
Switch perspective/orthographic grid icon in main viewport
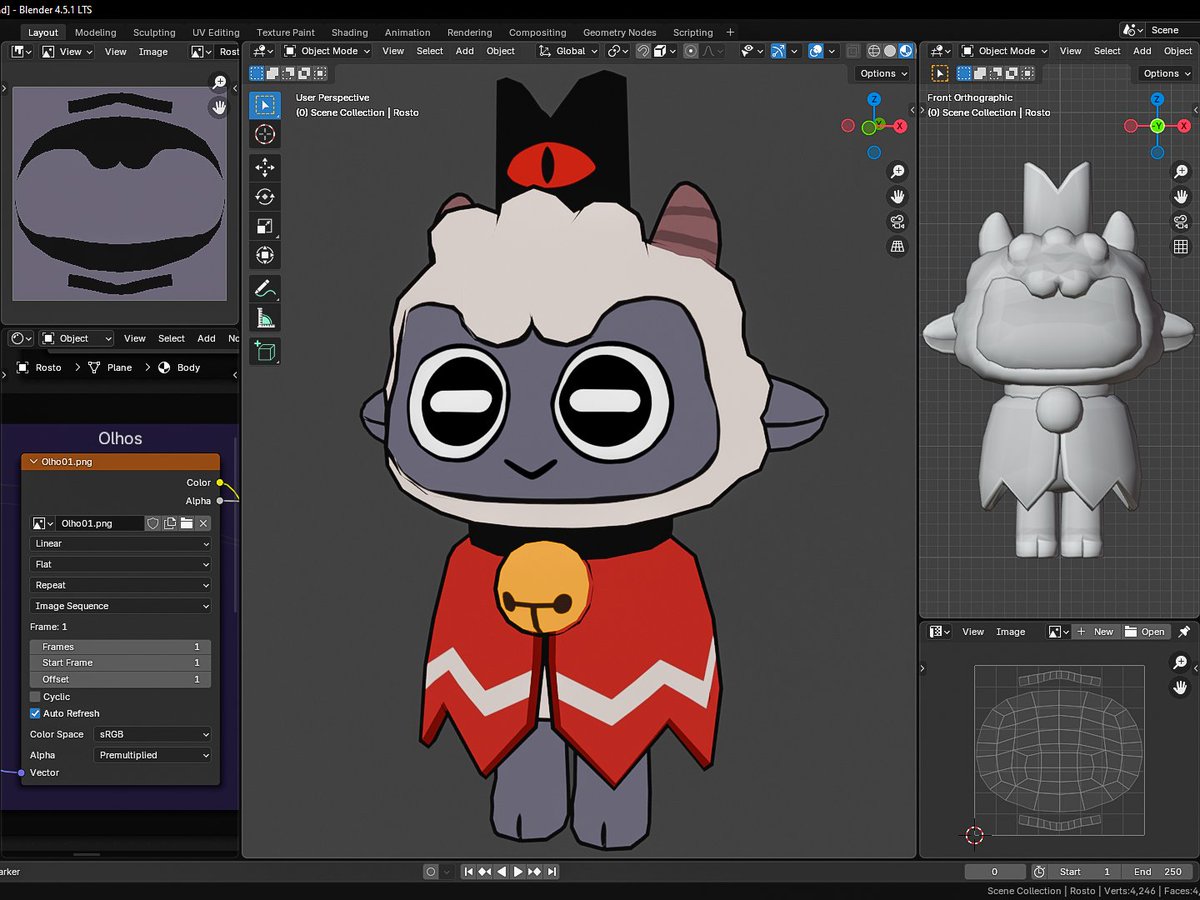[898, 247]
